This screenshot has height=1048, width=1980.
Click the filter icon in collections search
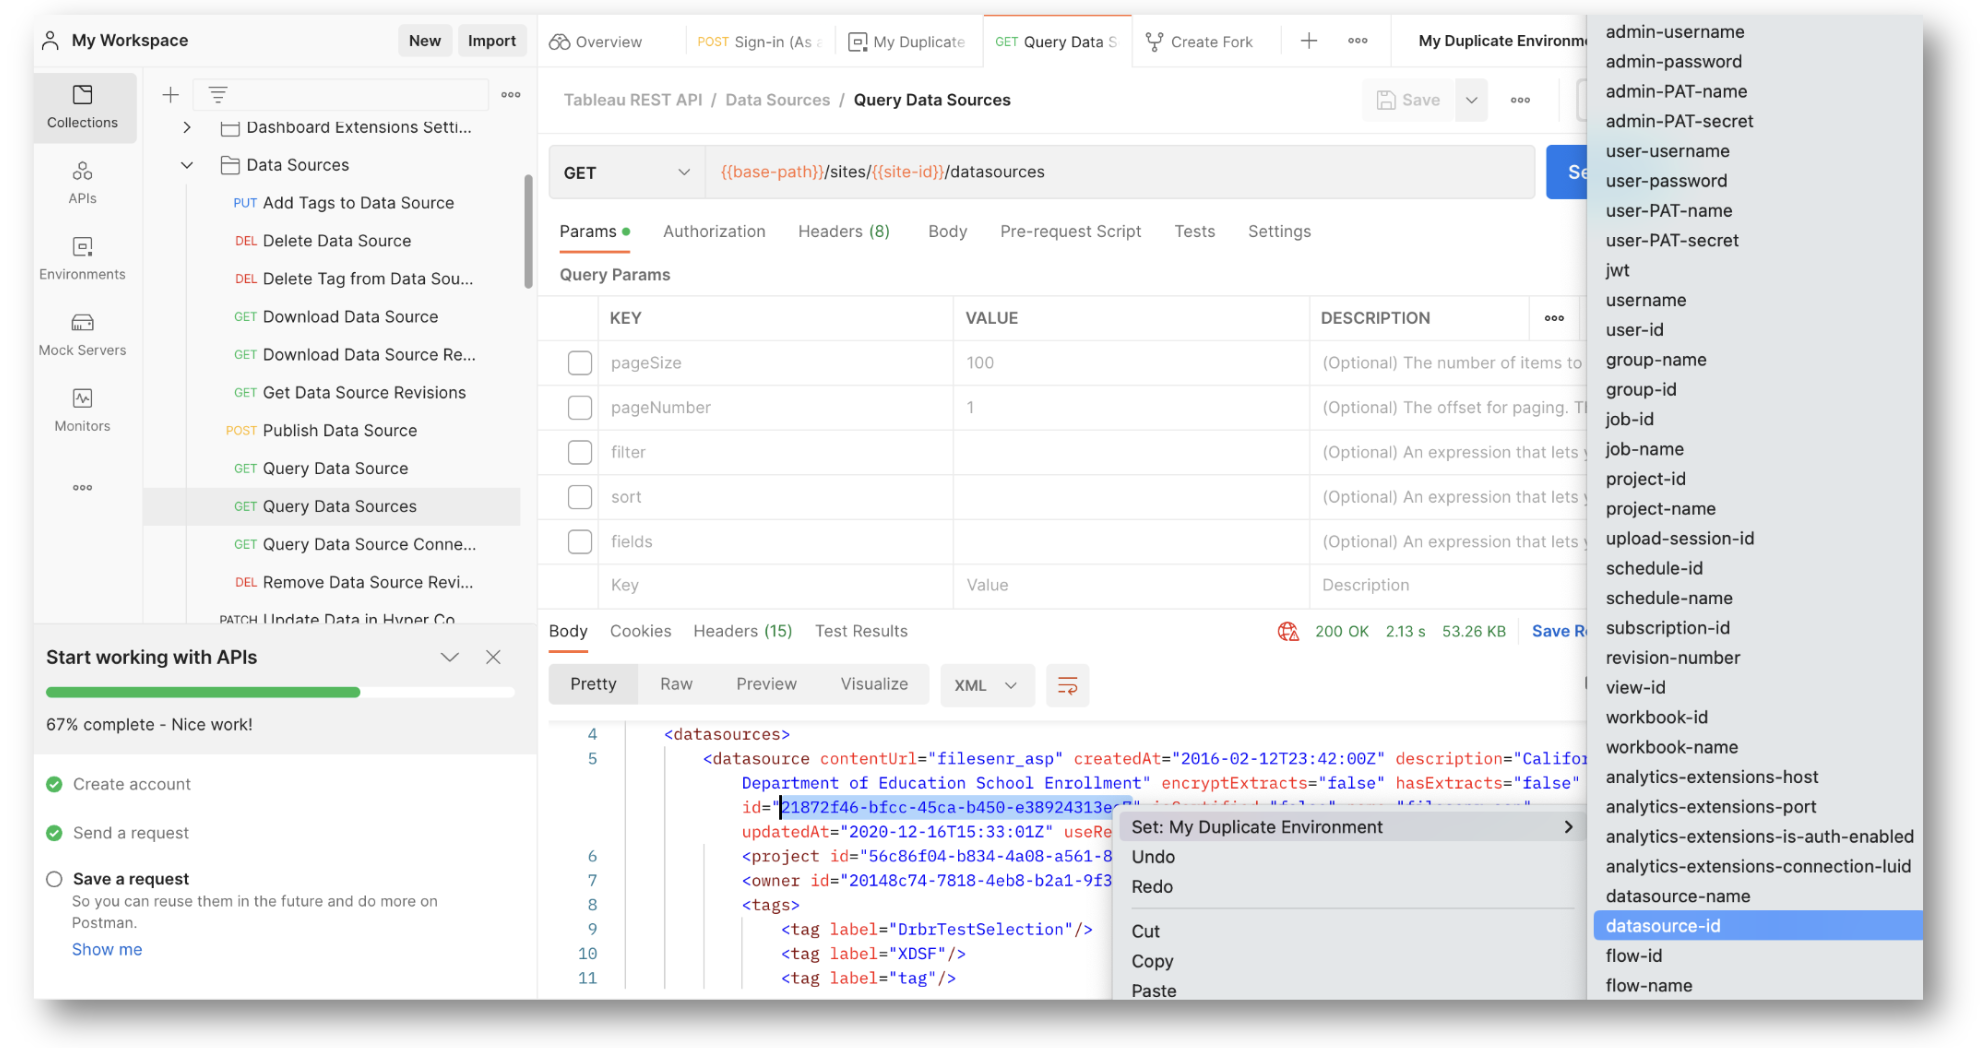[218, 95]
